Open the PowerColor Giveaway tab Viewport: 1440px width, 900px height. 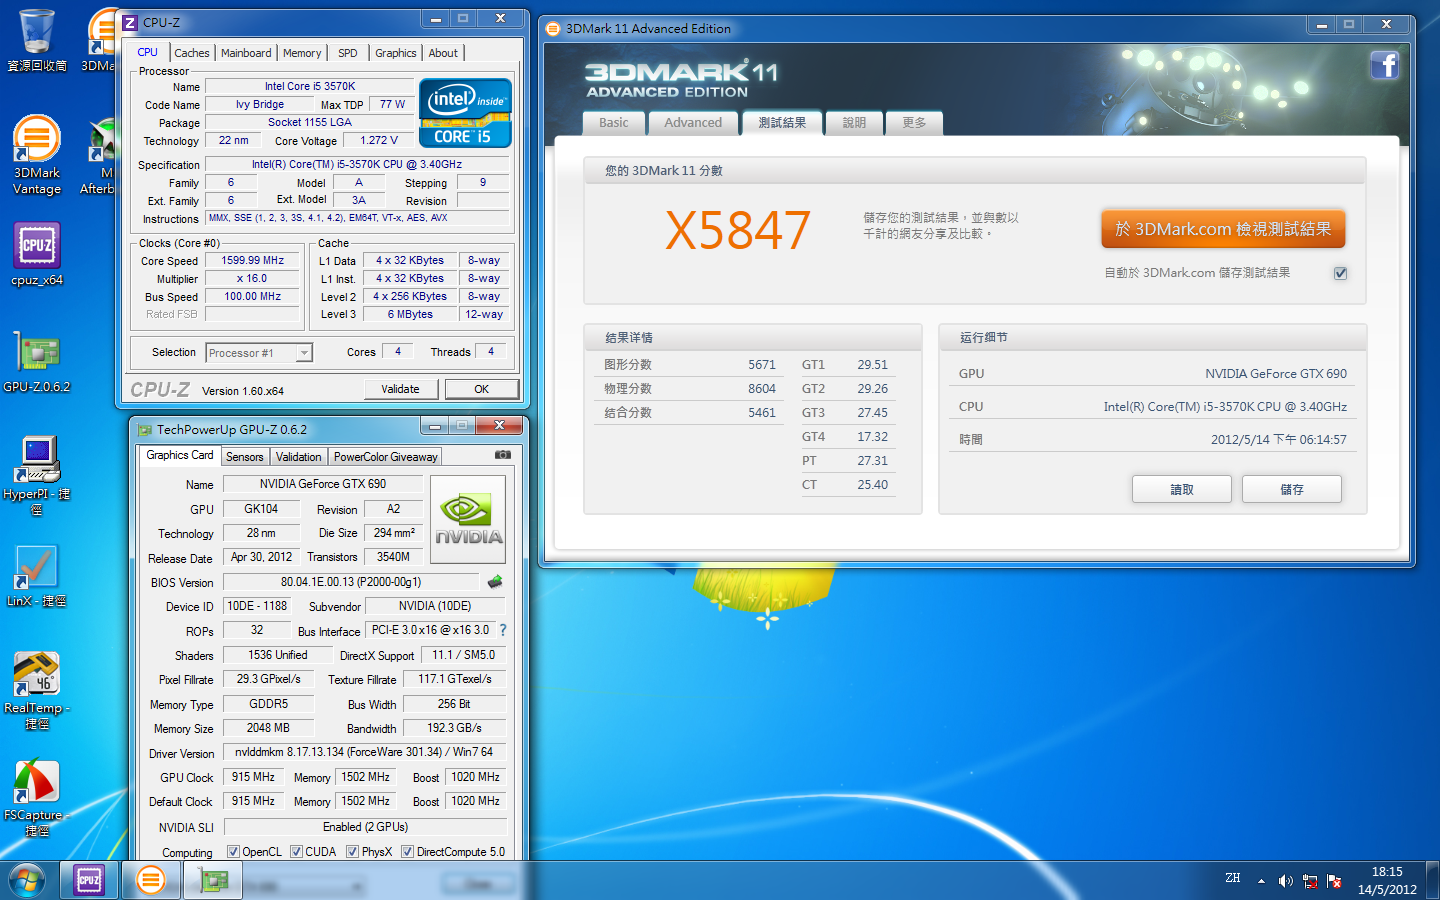386,457
